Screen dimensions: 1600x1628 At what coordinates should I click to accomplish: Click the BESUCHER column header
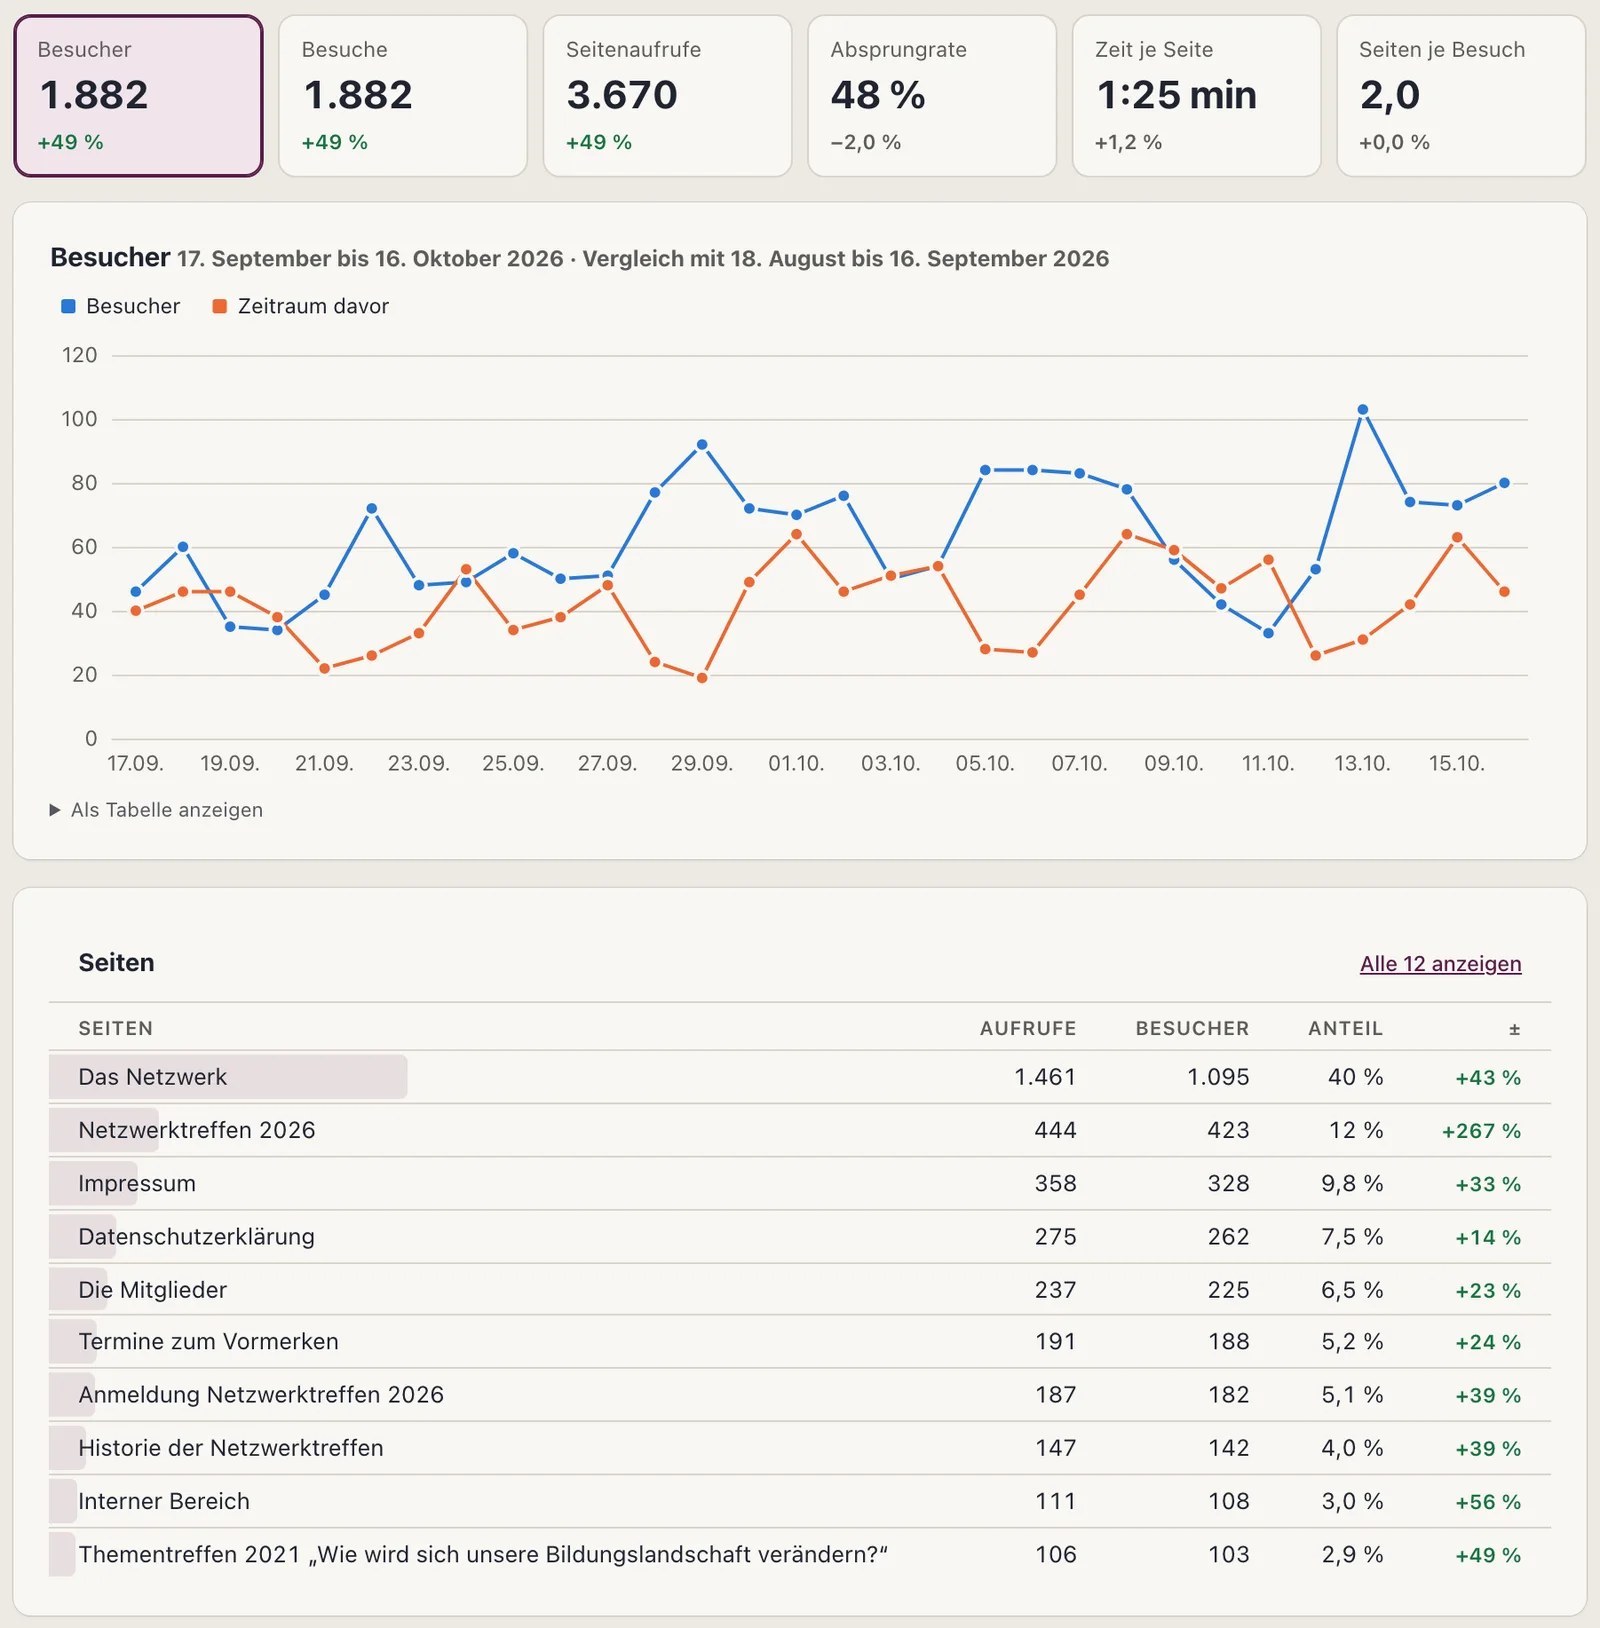tap(1192, 1028)
